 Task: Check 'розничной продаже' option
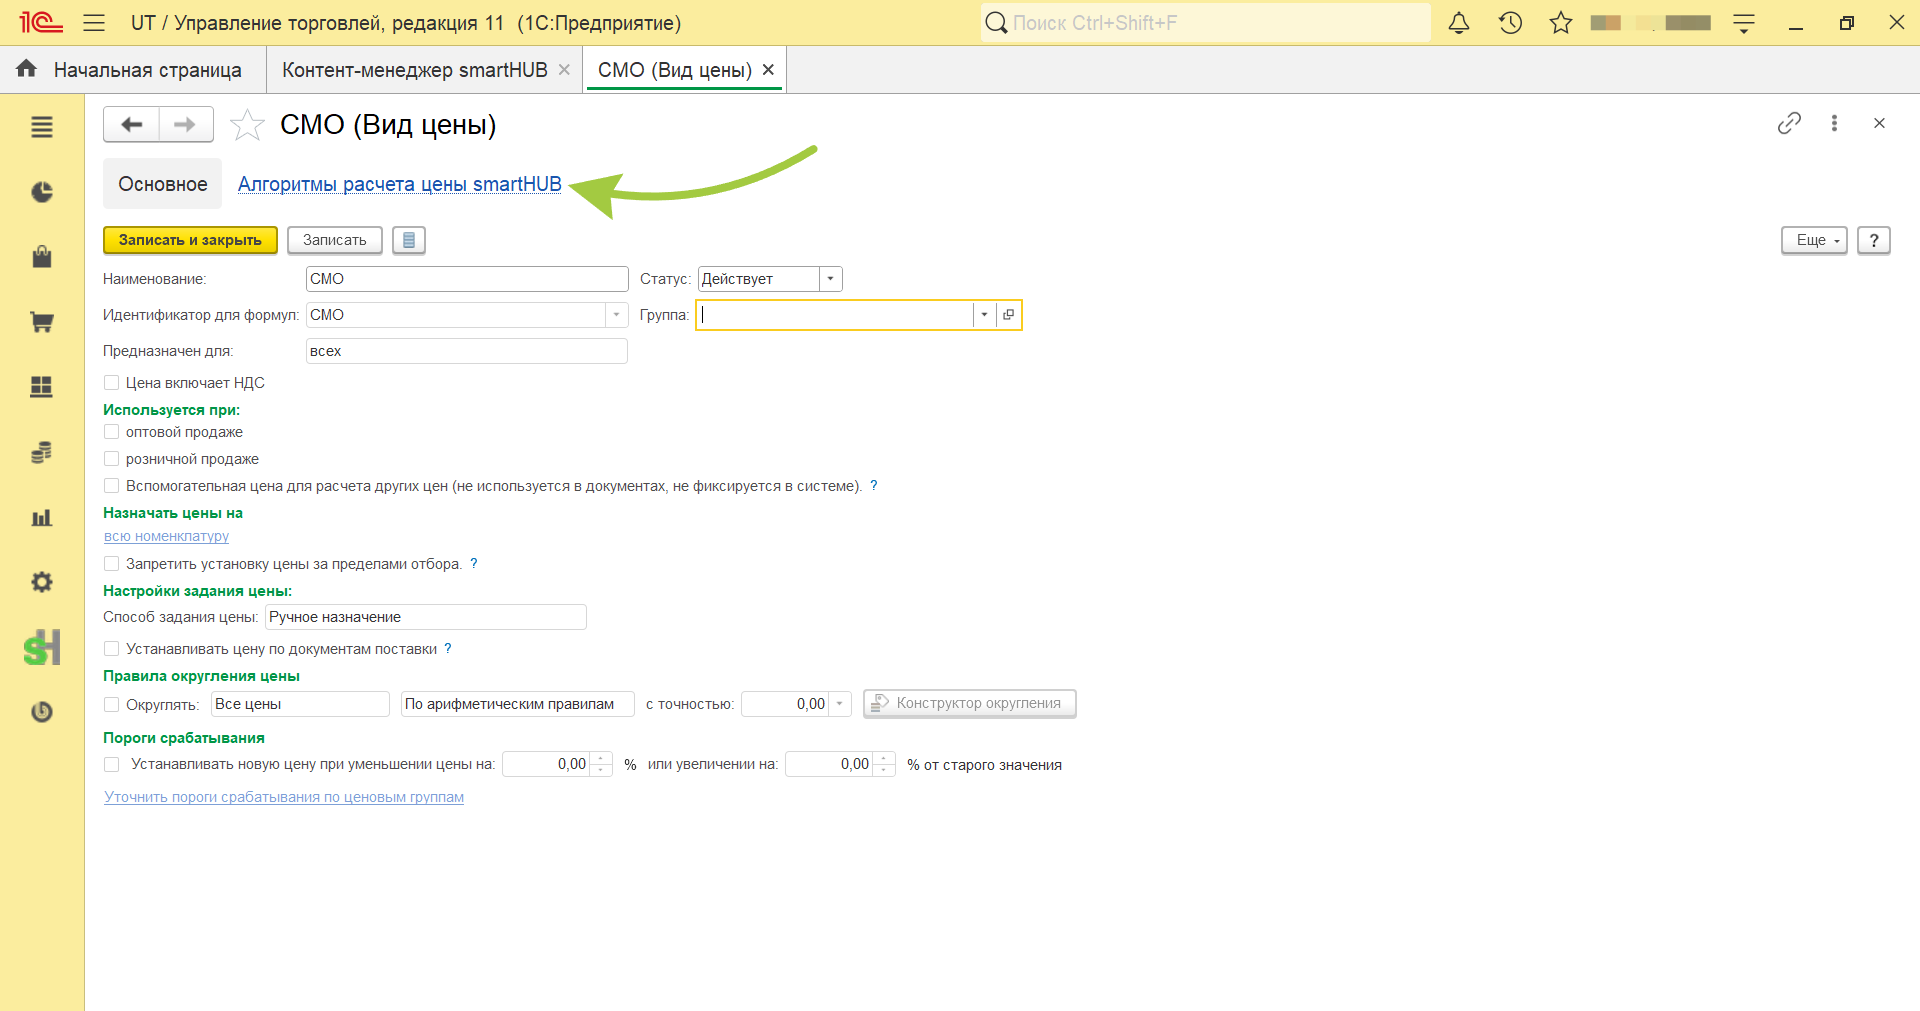coord(112,459)
